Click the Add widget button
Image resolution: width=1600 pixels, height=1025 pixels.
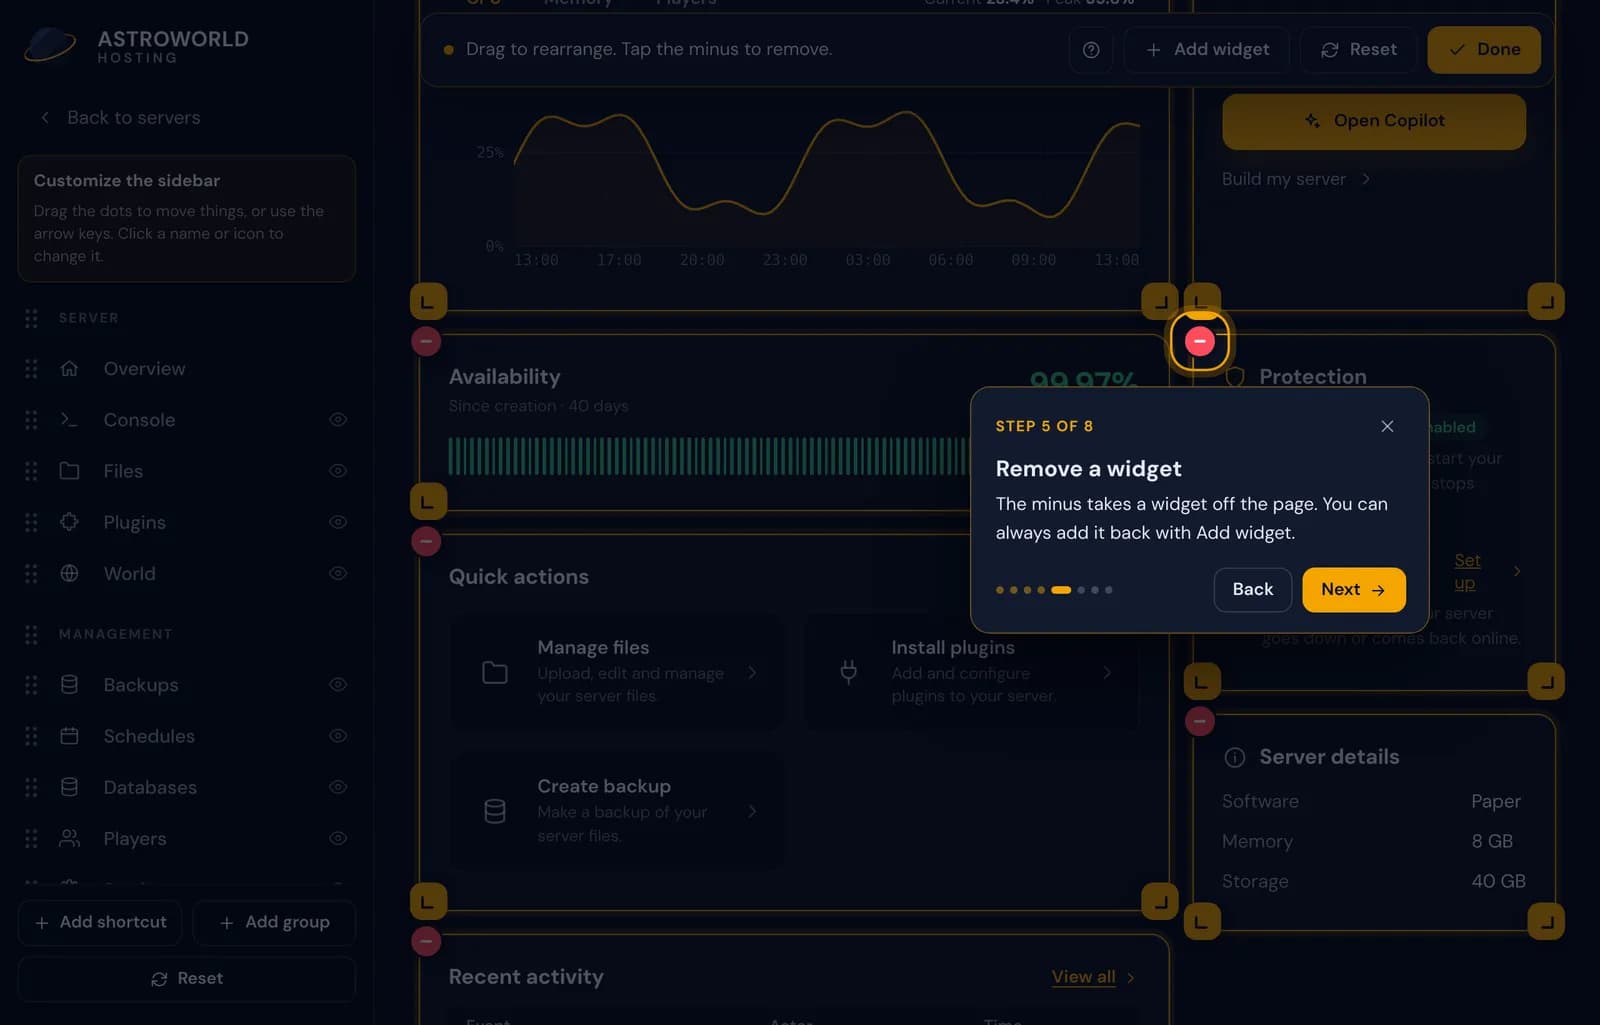click(1207, 50)
